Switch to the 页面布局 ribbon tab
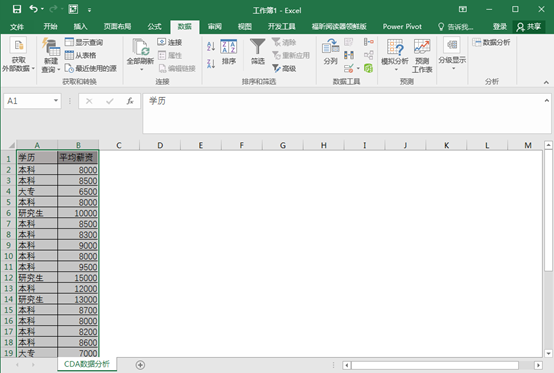Screen dimensions: 554x373 coord(117,26)
